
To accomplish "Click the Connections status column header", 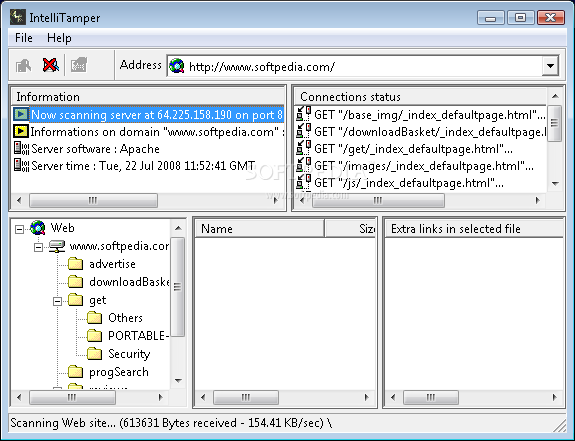I will click(x=421, y=96).
